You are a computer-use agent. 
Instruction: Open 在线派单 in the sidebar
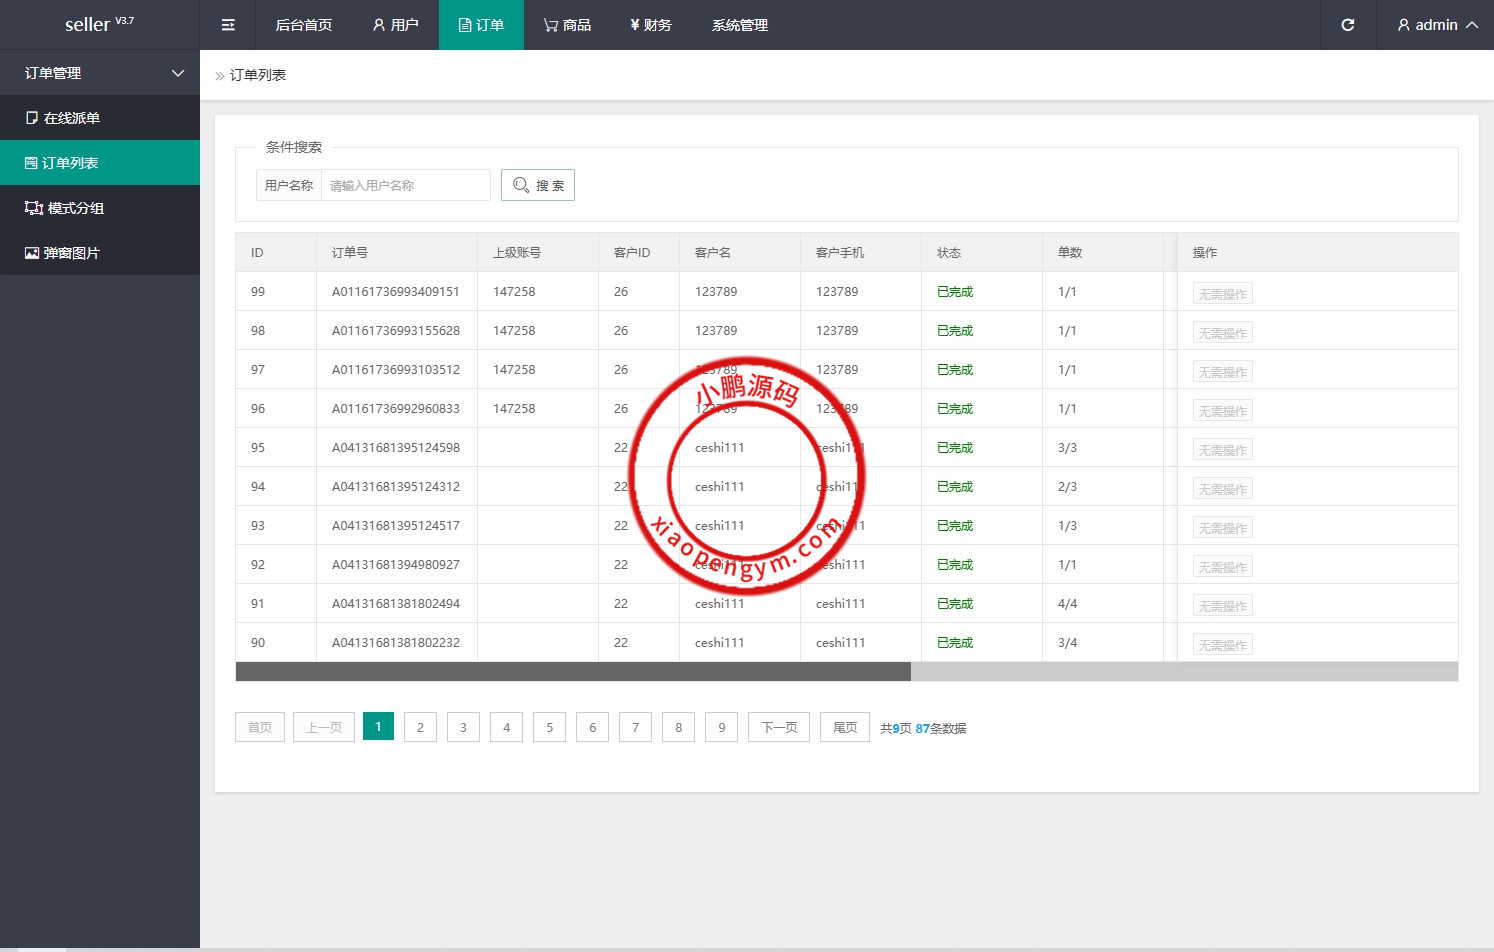point(100,118)
